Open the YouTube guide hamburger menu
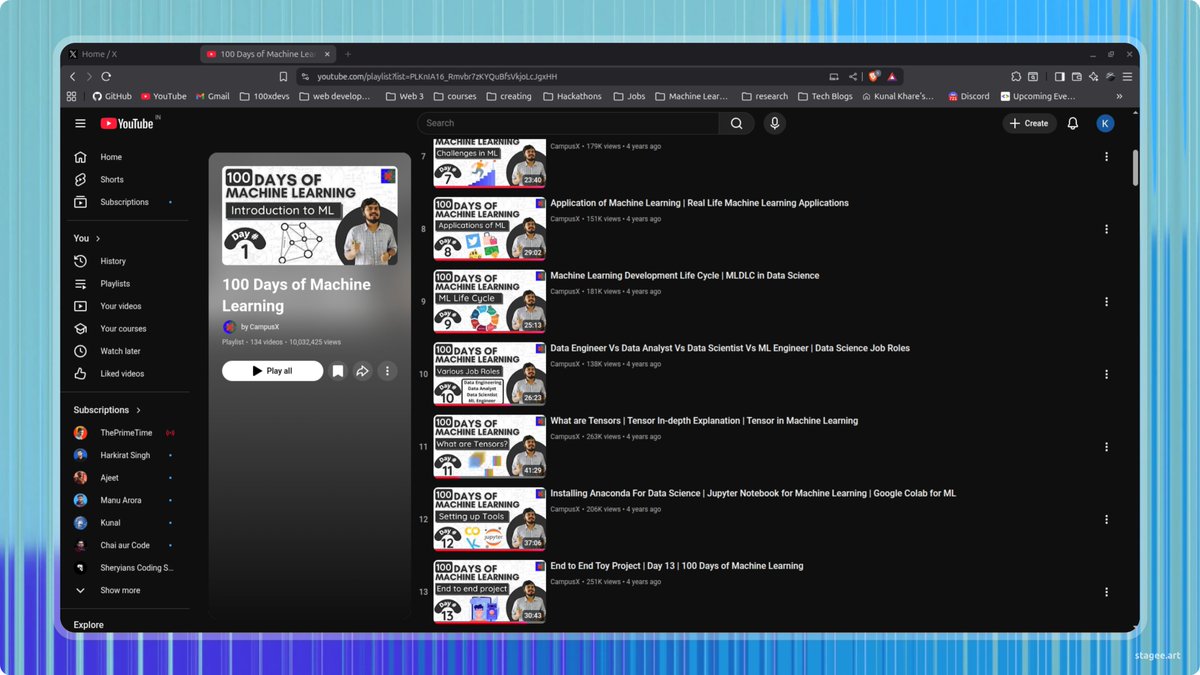1200x675 pixels. coord(80,123)
